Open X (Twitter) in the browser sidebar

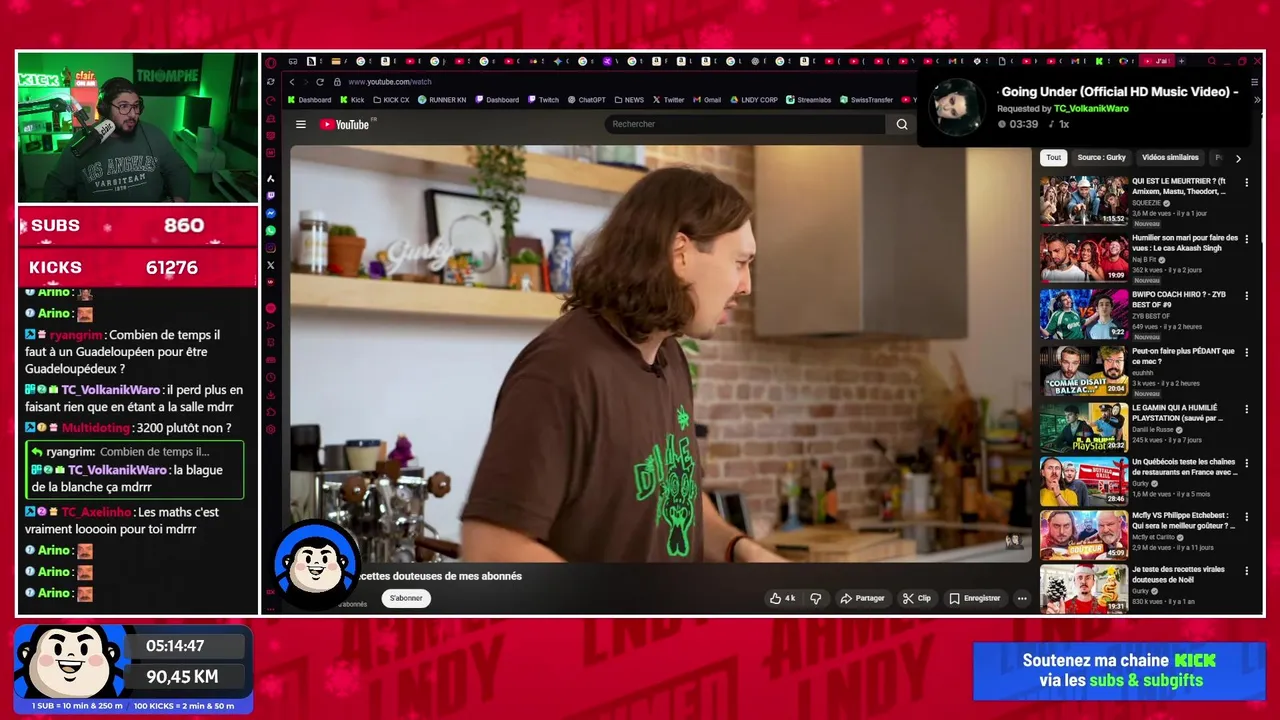pyautogui.click(x=271, y=265)
